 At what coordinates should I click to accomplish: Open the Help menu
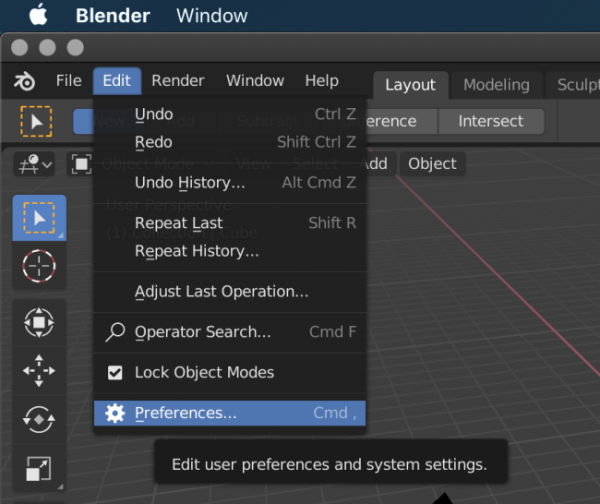(322, 81)
